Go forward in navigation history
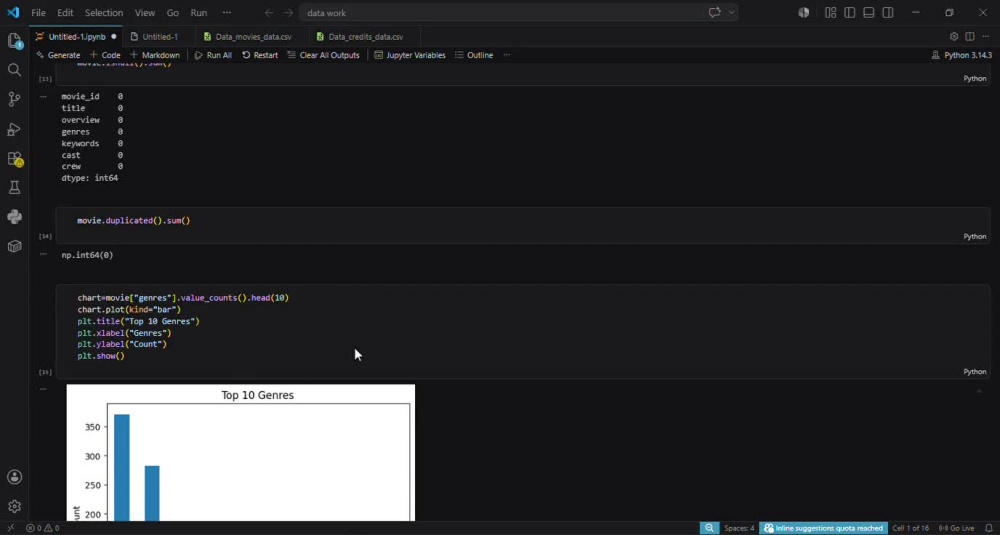This screenshot has height=535, width=1000. point(288,13)
